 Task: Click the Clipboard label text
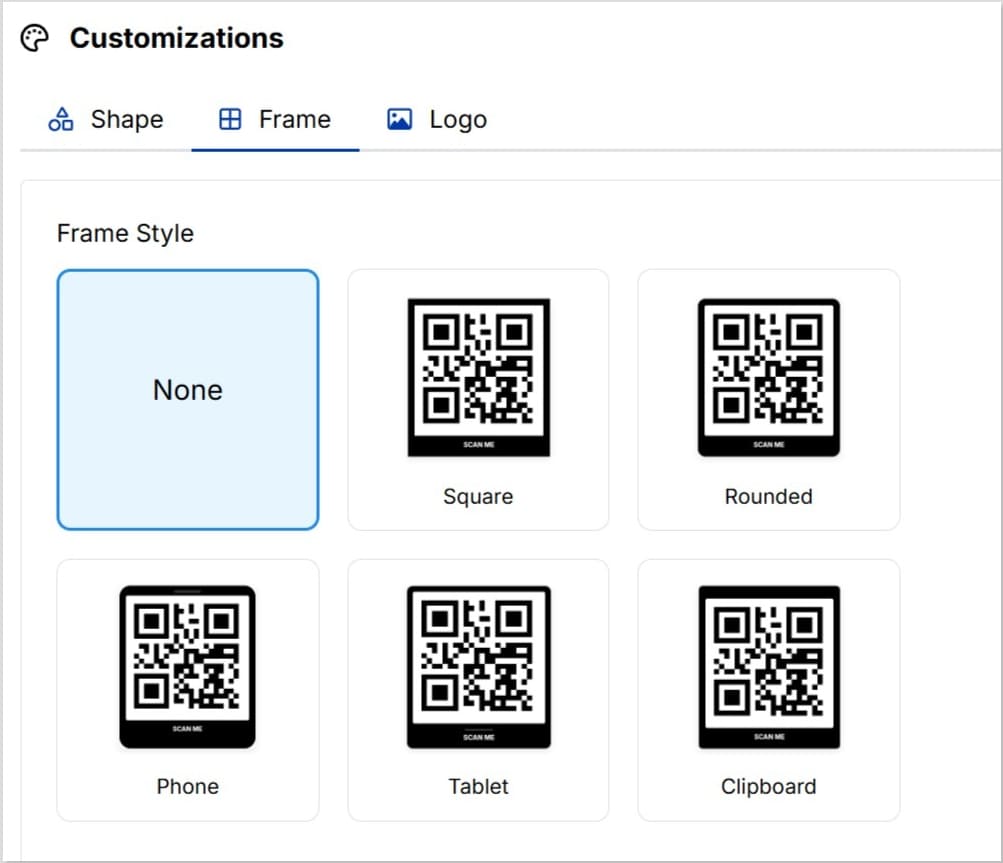click(x=769, y=786)
